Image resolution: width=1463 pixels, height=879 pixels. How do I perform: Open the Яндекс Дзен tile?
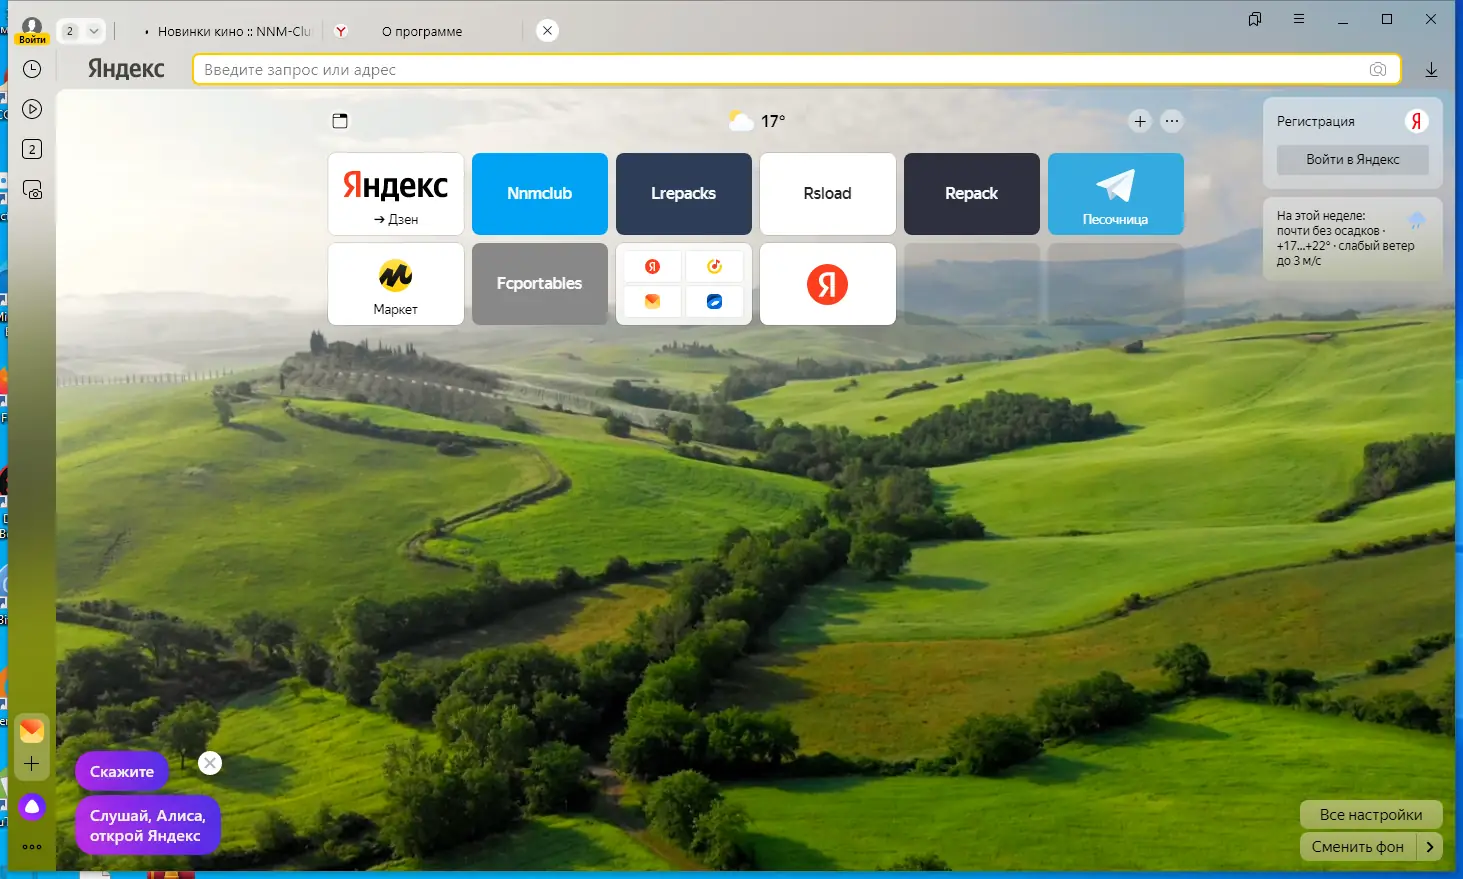point(396,194)
